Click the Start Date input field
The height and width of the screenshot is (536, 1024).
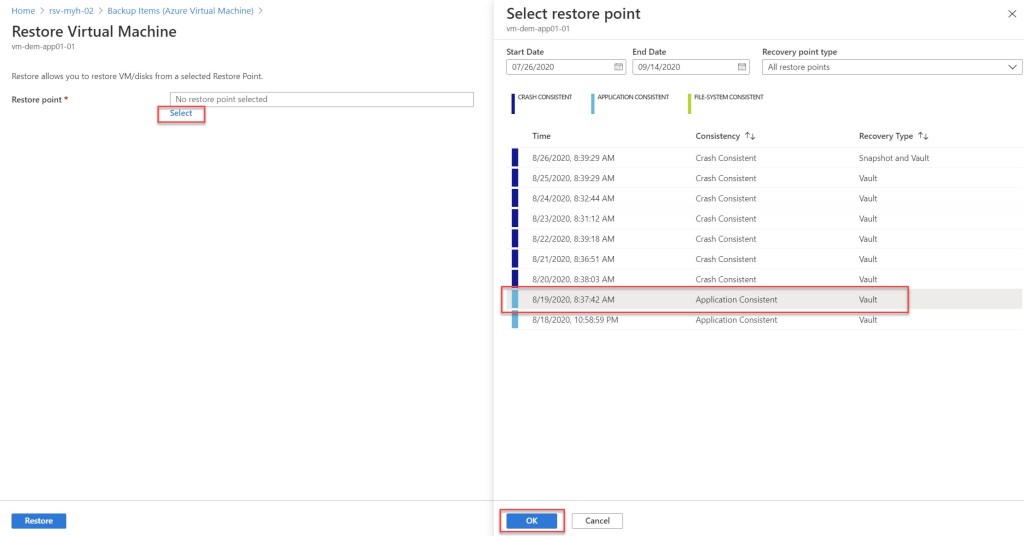click(x=558, y=67)
